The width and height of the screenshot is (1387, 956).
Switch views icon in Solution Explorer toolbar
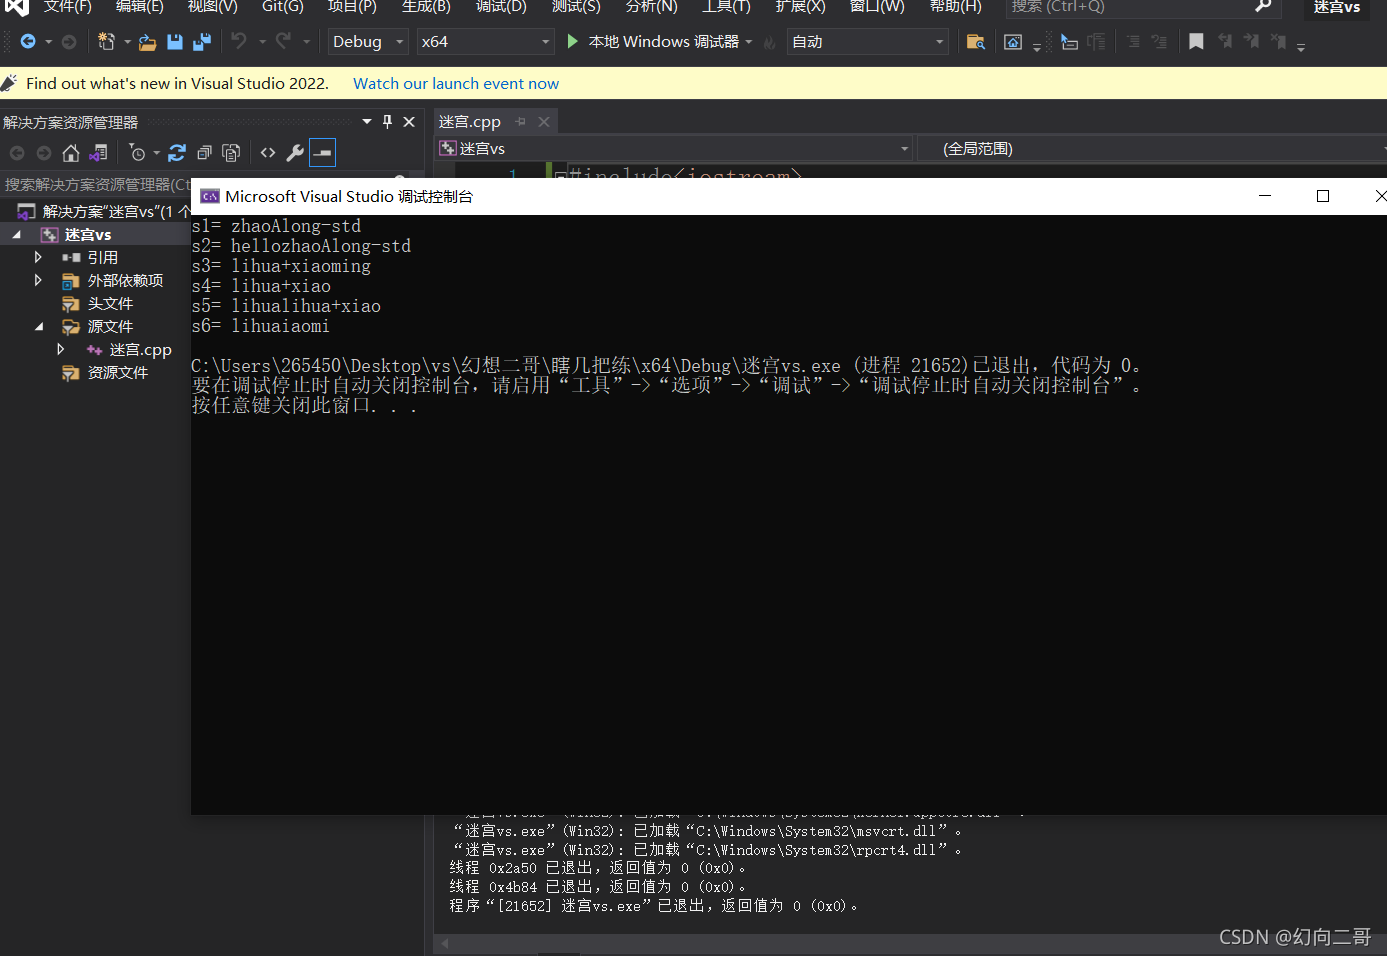(x=98, y=153)
